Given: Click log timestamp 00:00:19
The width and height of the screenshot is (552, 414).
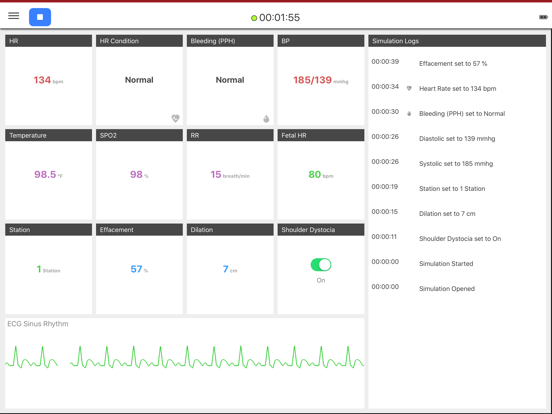Looking at the screenshot, I should tap(385, 187).
